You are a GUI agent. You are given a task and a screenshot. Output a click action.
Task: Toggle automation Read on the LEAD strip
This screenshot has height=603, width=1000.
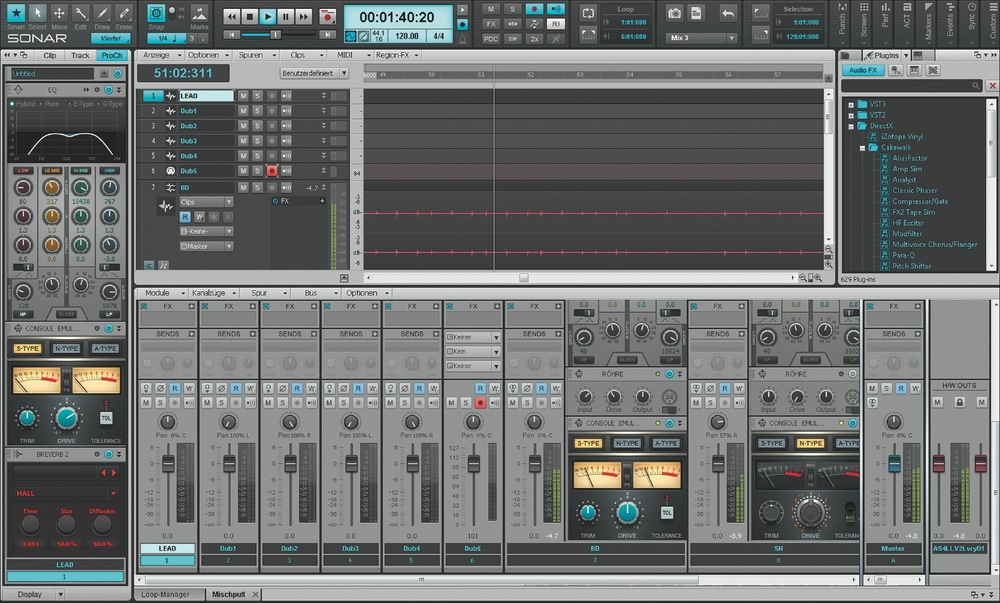[x=175, y=388]
